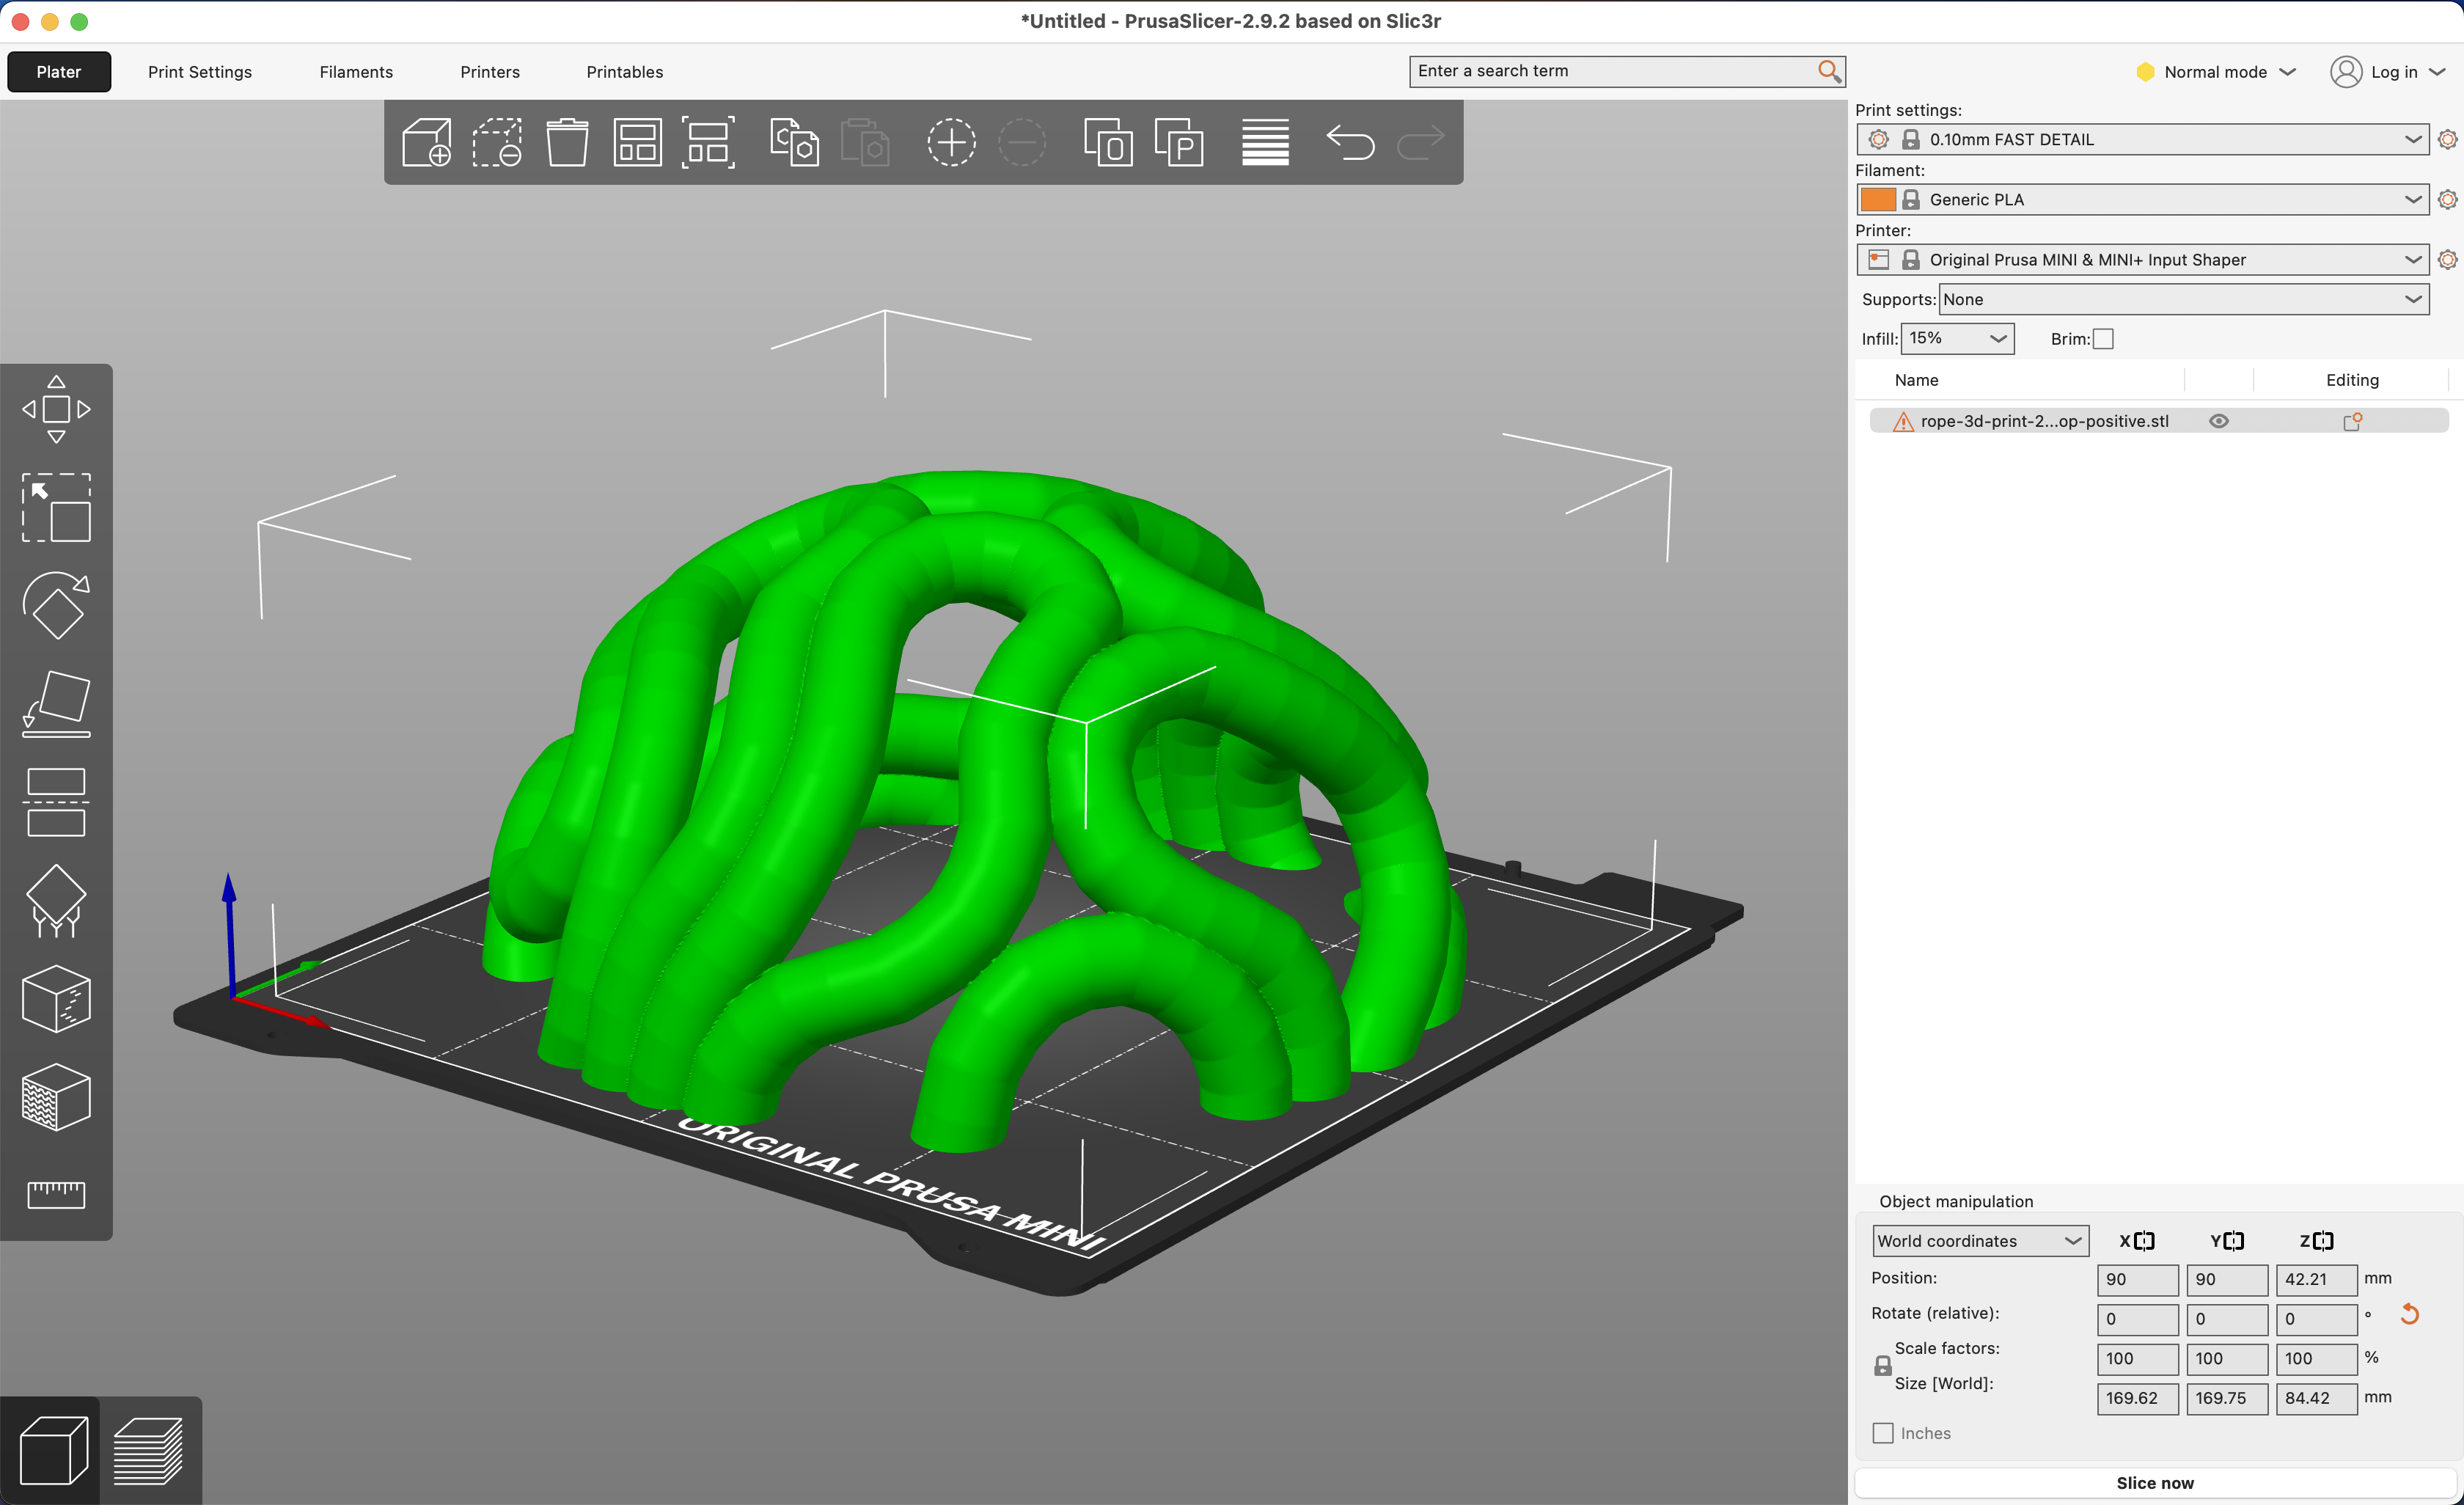The width and height of the screenshot is (2464, 1505).
Task: Select the Place on face tool
Action: point(56,704)
